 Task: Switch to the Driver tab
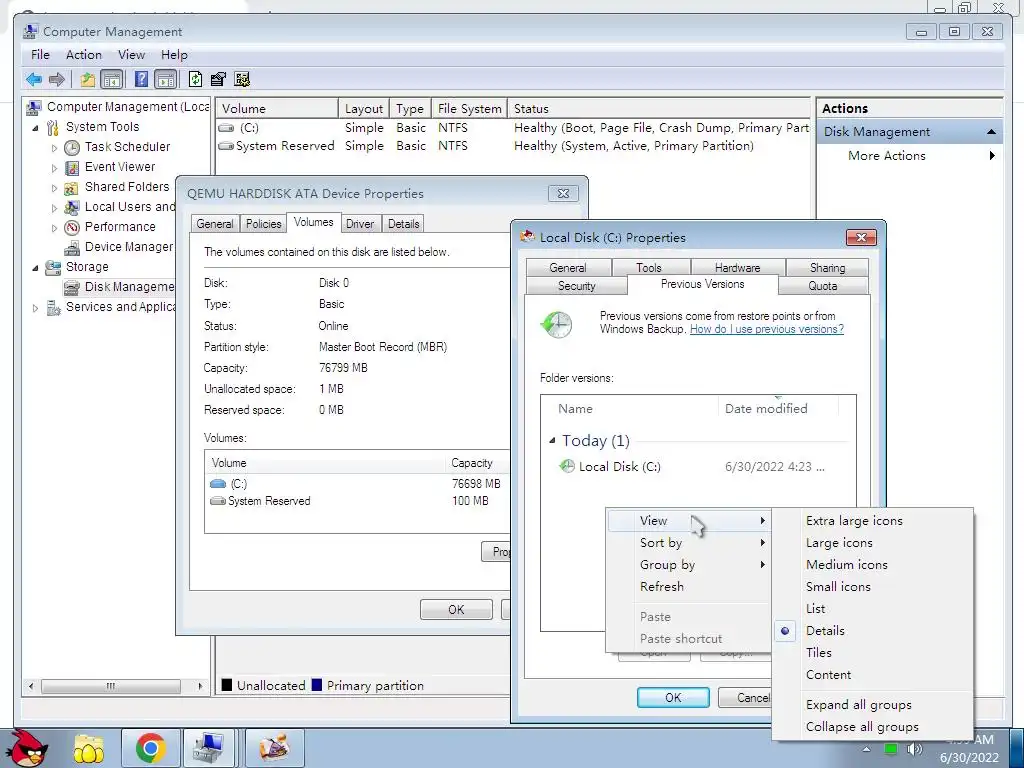(360, 224)
